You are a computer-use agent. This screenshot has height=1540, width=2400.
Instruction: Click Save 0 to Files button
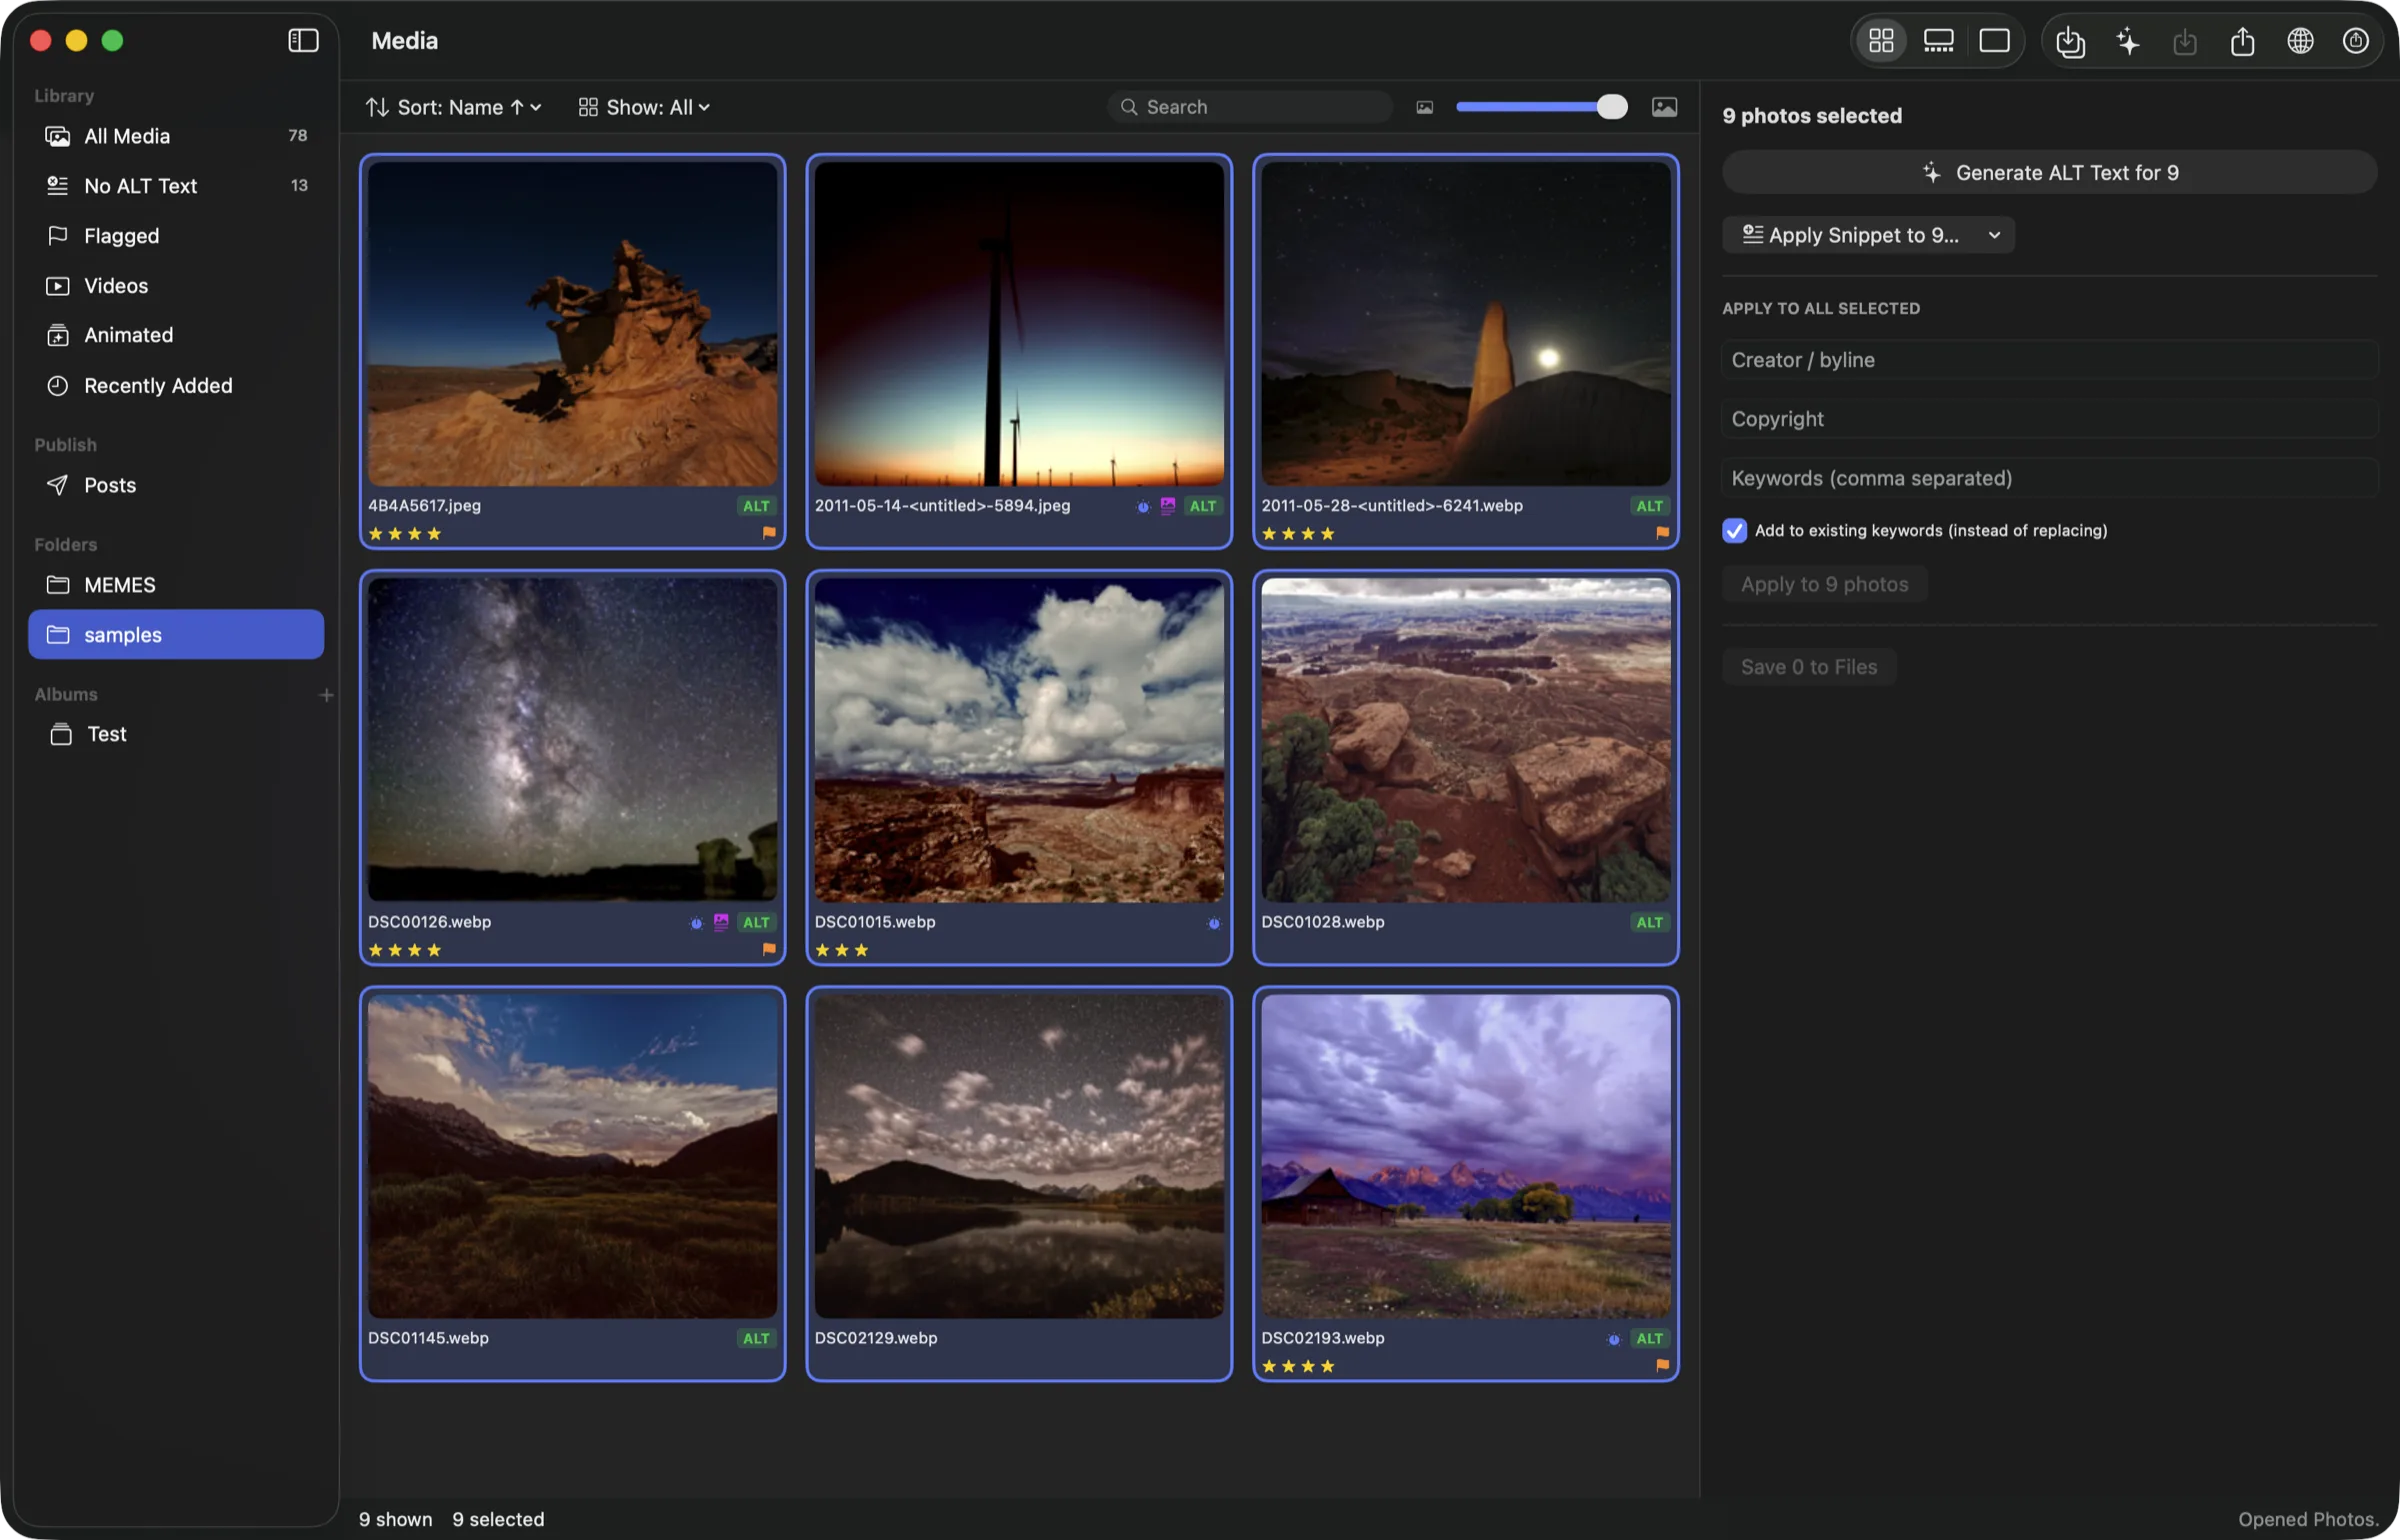point(1808,667)
